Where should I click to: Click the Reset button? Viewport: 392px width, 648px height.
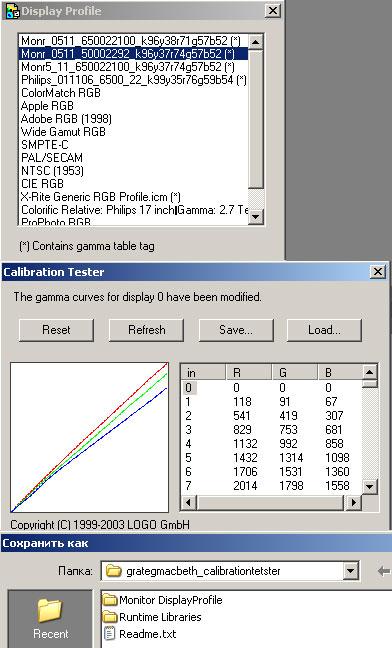56,330
